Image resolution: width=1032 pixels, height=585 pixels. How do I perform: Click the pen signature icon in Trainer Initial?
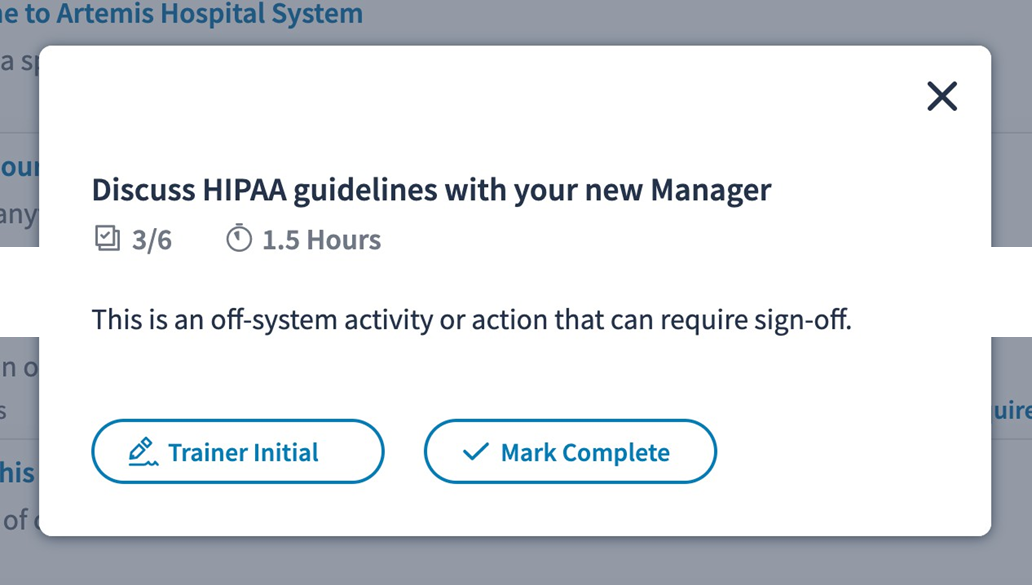click(144, 452)
